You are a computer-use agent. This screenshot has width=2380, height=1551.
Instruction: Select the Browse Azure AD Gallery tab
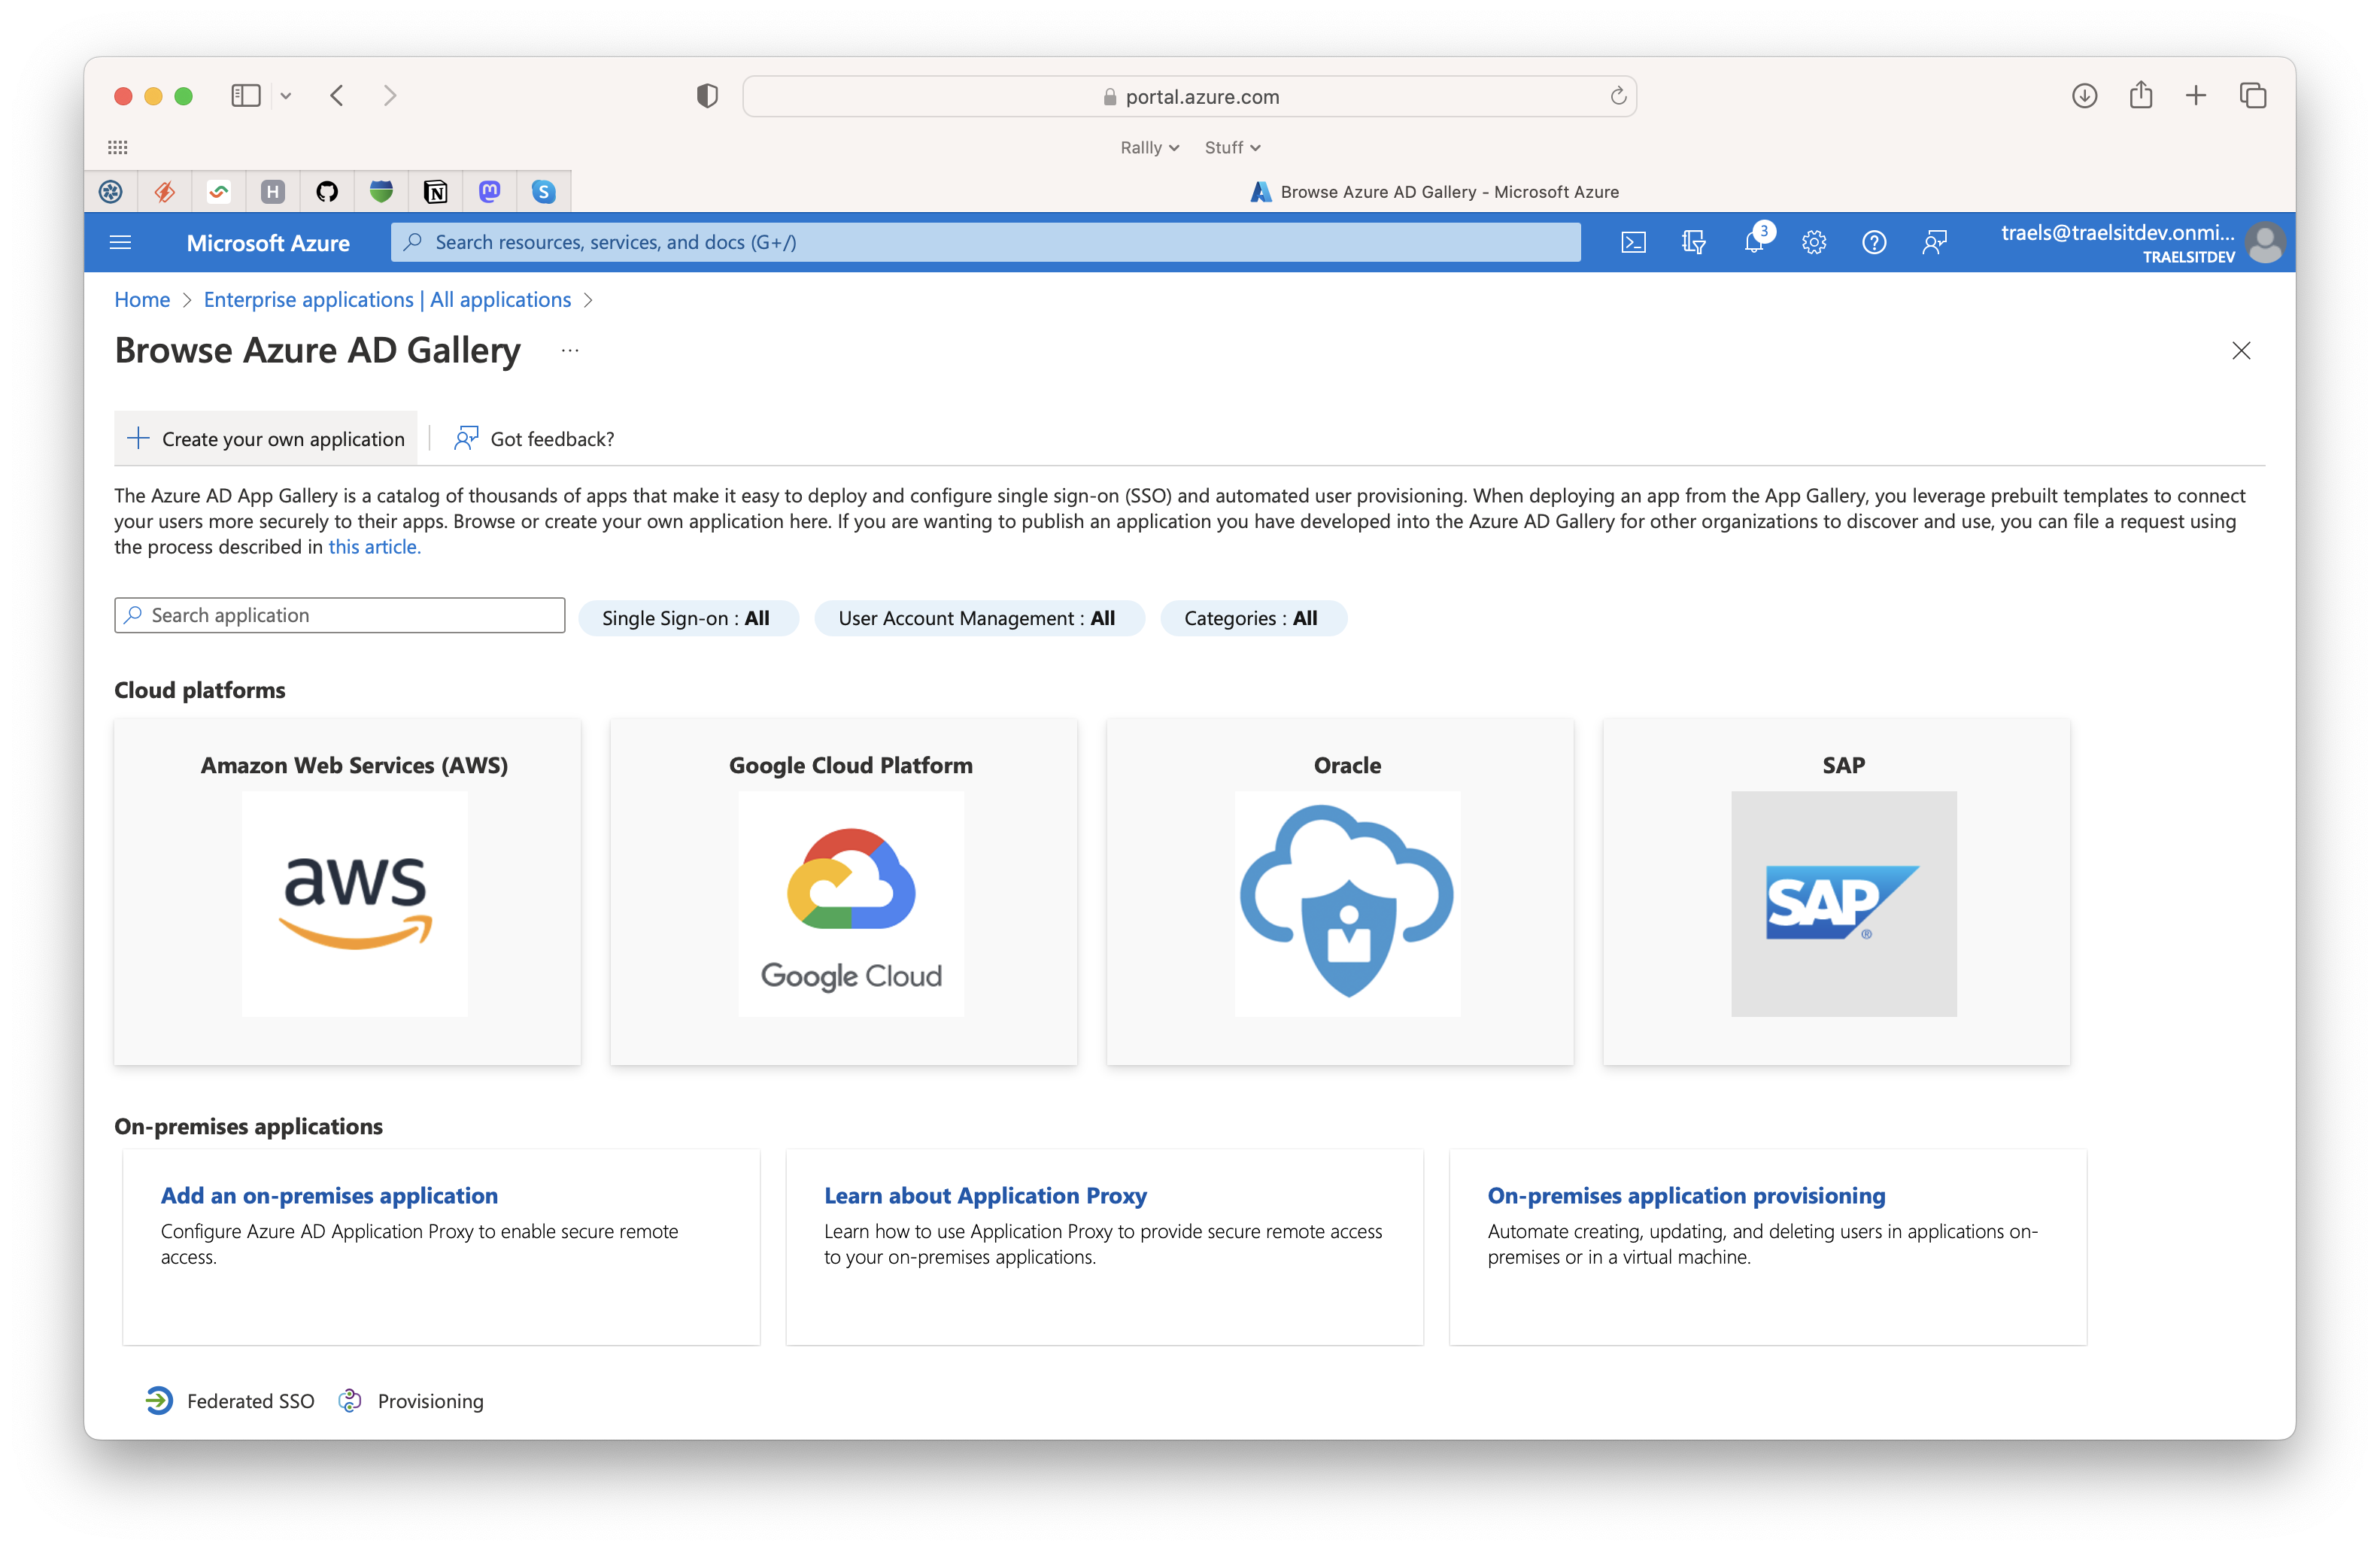(1434, 192)
